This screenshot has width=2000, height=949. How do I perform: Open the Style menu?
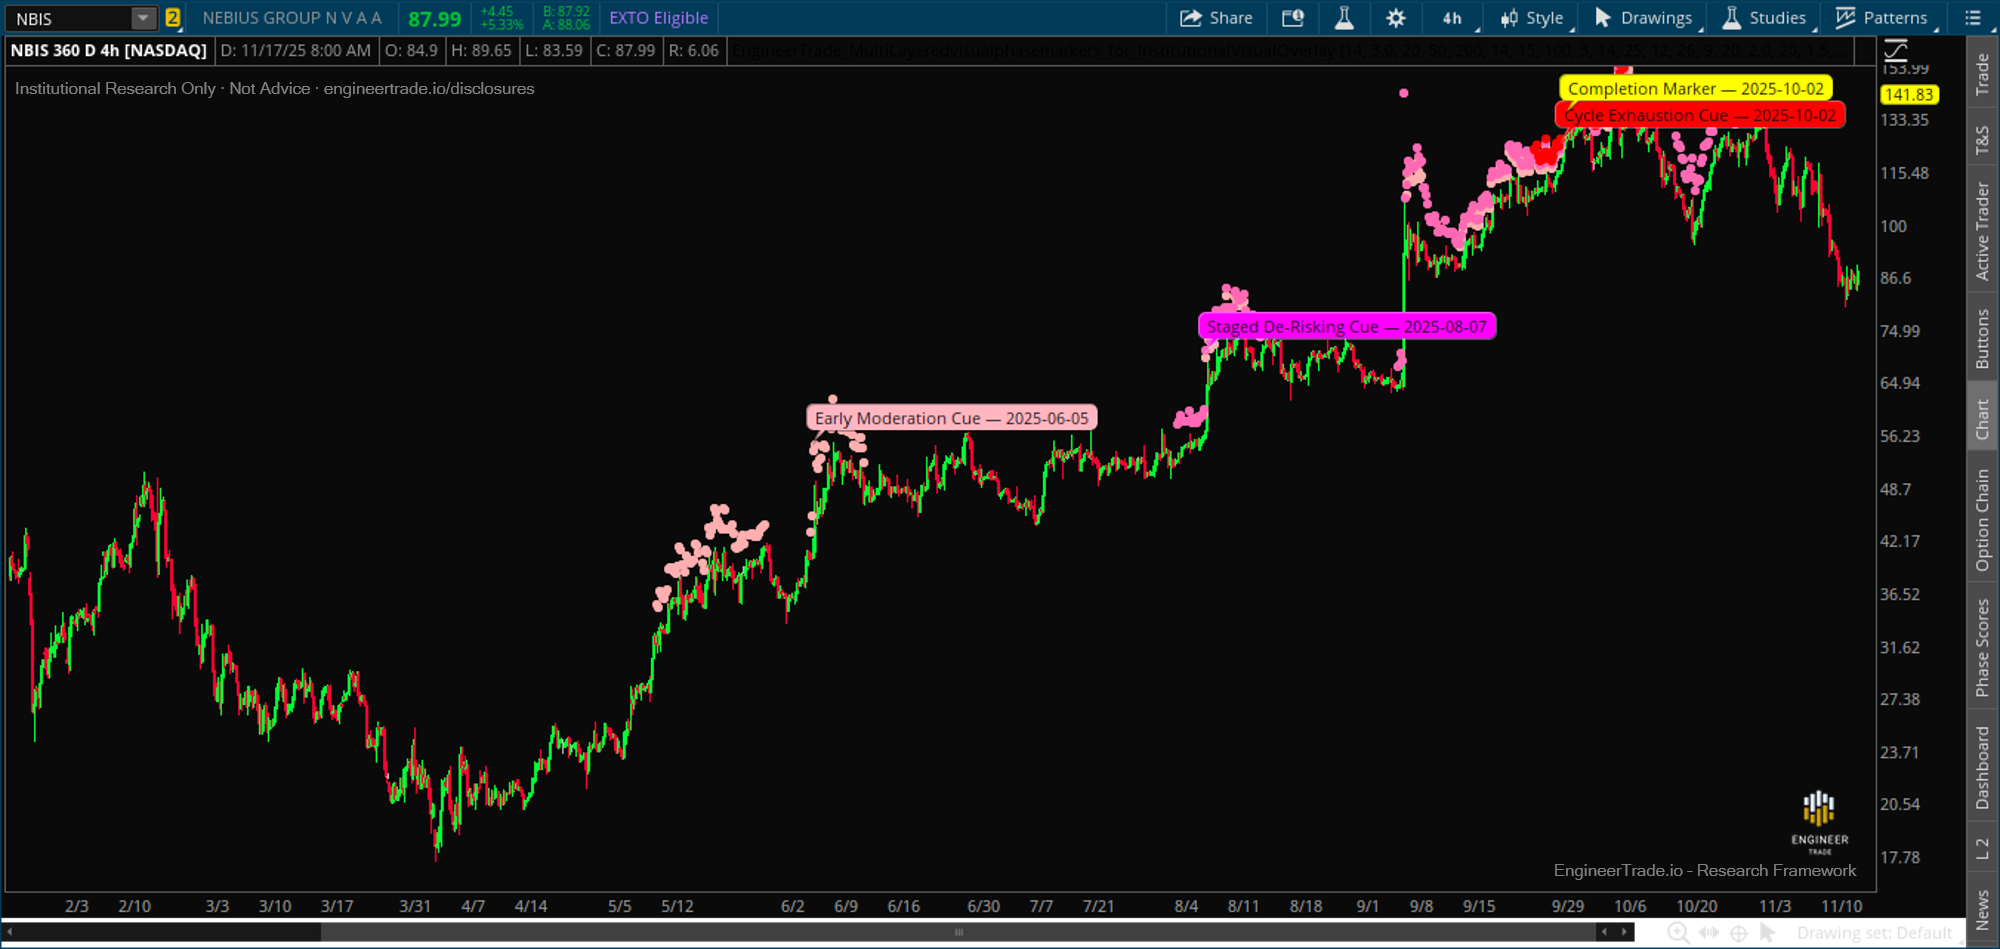(x=1531, y=17)
